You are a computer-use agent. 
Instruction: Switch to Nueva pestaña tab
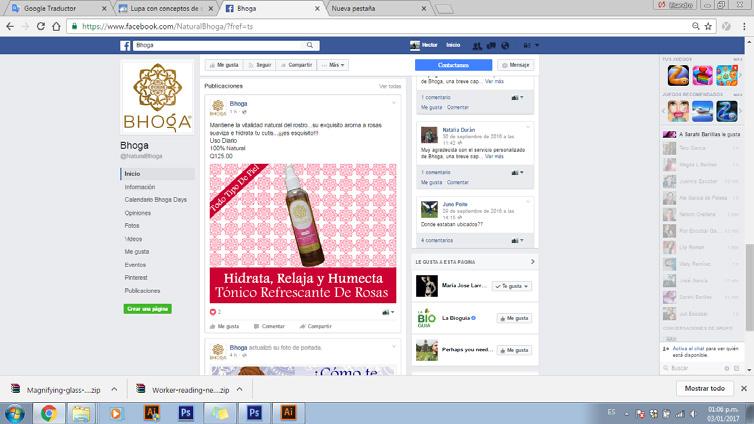[377, 9]
